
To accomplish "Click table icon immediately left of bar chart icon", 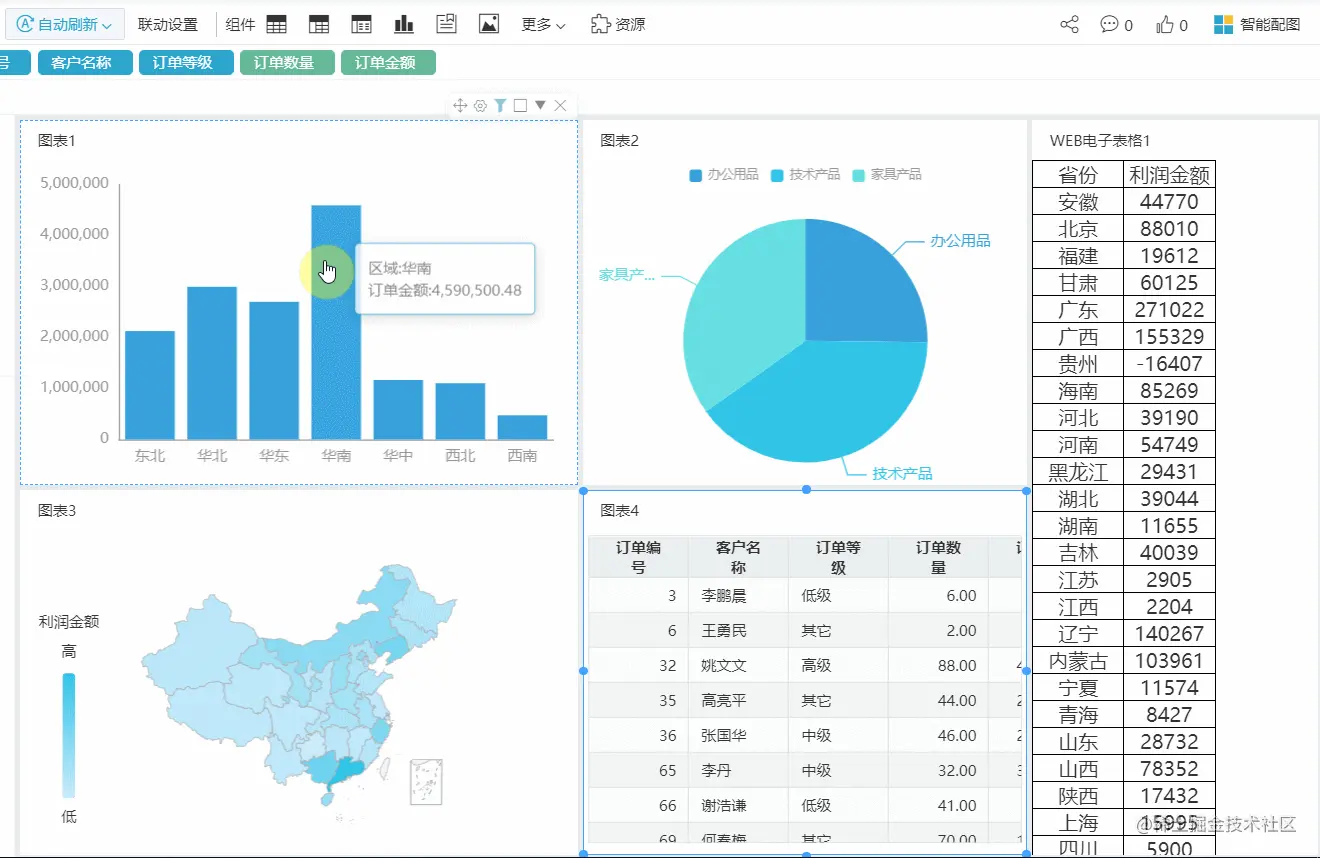I will 361,25.
